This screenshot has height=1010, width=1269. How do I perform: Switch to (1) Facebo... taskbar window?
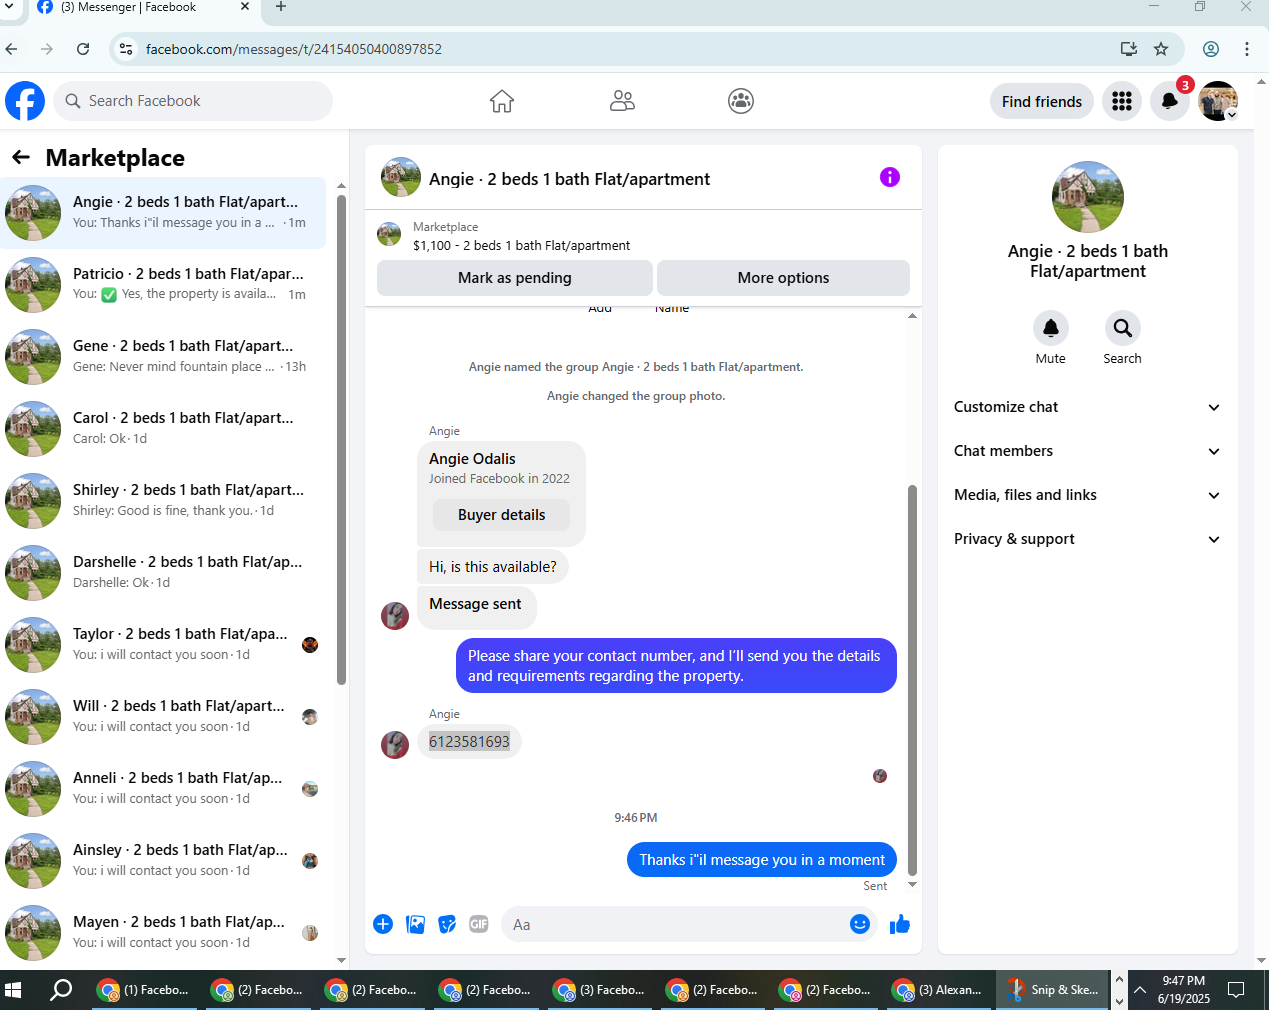pyautogui.click(x=144, y=990)
